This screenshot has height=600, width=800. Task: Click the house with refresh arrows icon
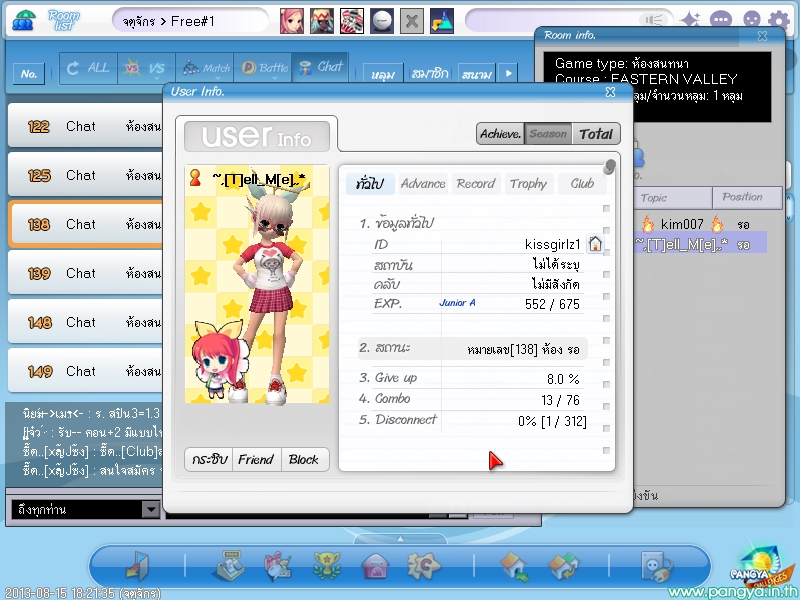click(563, 566)
